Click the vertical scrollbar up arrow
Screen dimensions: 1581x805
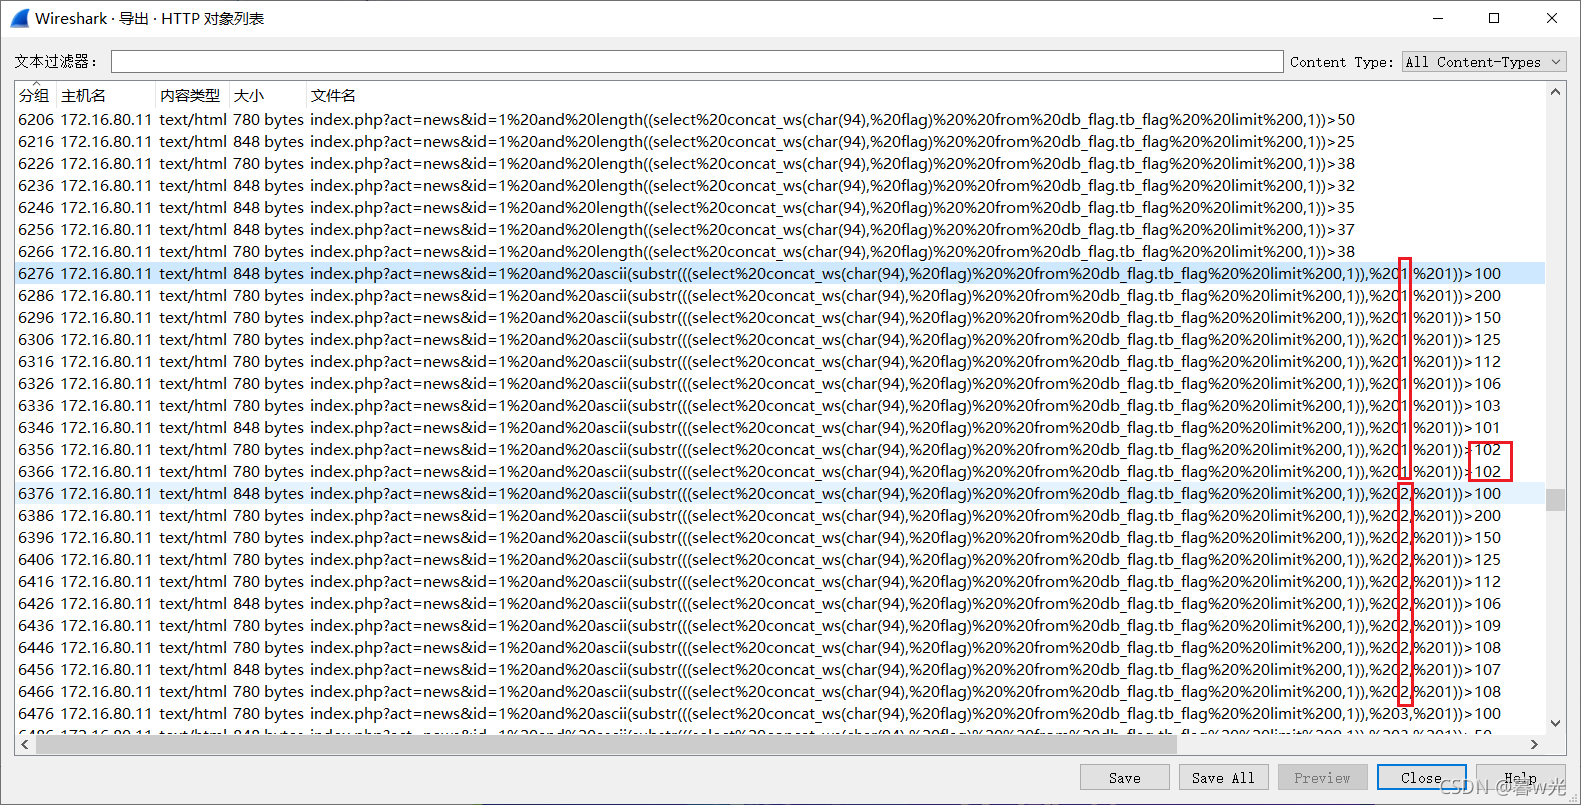(1555, 92)
